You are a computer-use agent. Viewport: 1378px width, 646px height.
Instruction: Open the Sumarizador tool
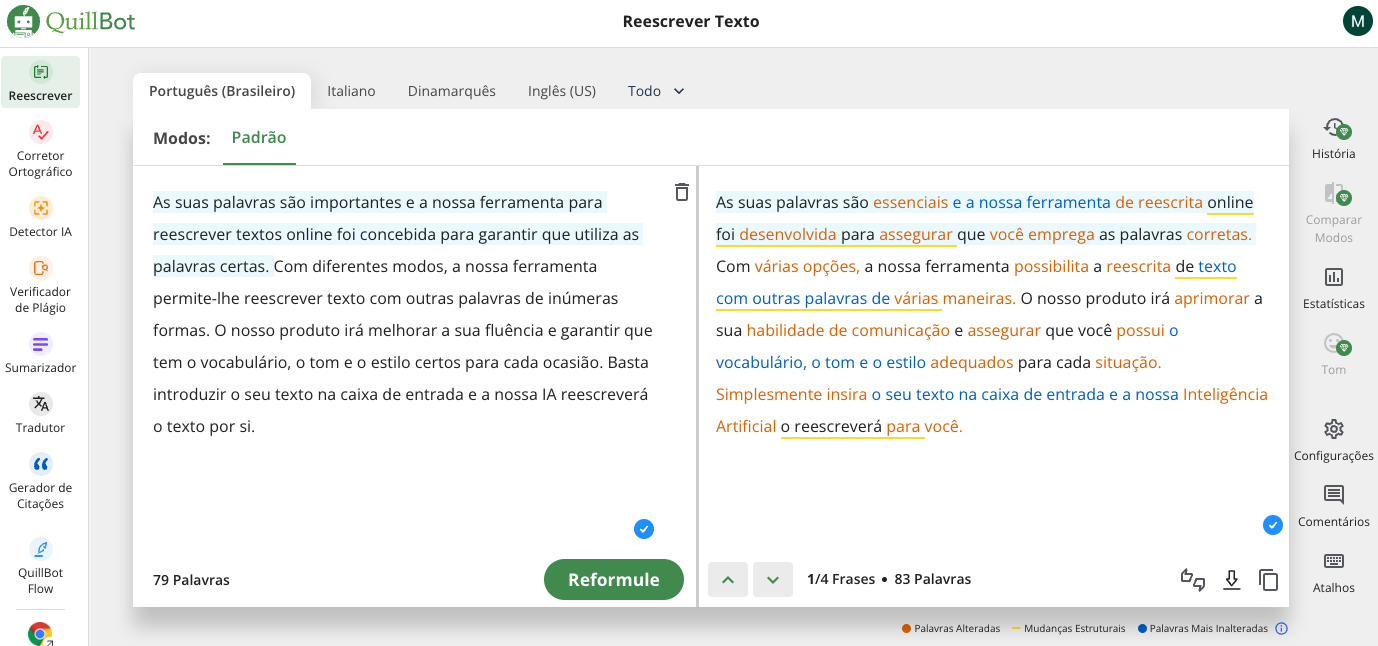coord(40,352)
